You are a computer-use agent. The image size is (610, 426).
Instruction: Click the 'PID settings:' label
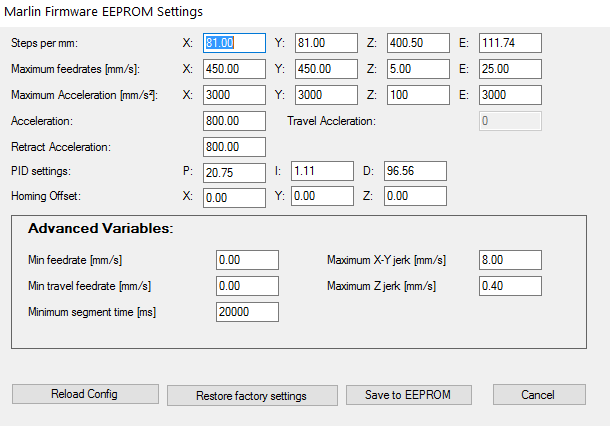coord(41,171)
